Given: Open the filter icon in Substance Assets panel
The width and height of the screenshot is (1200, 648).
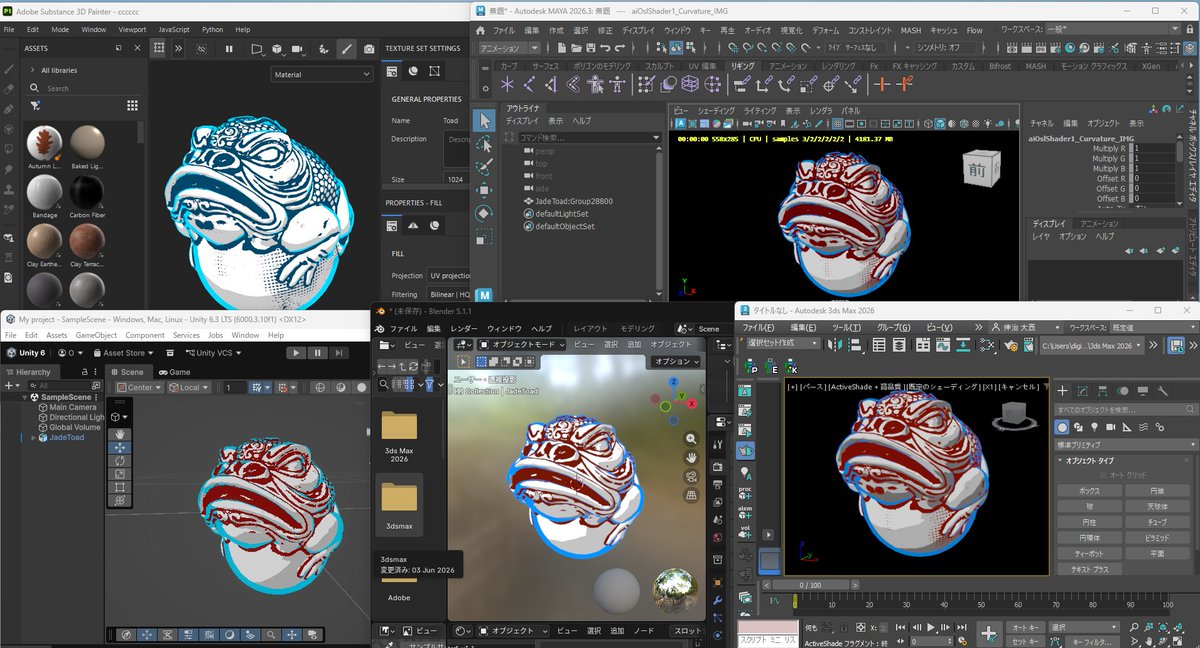Looking at the screenshot, I should 35,105.
